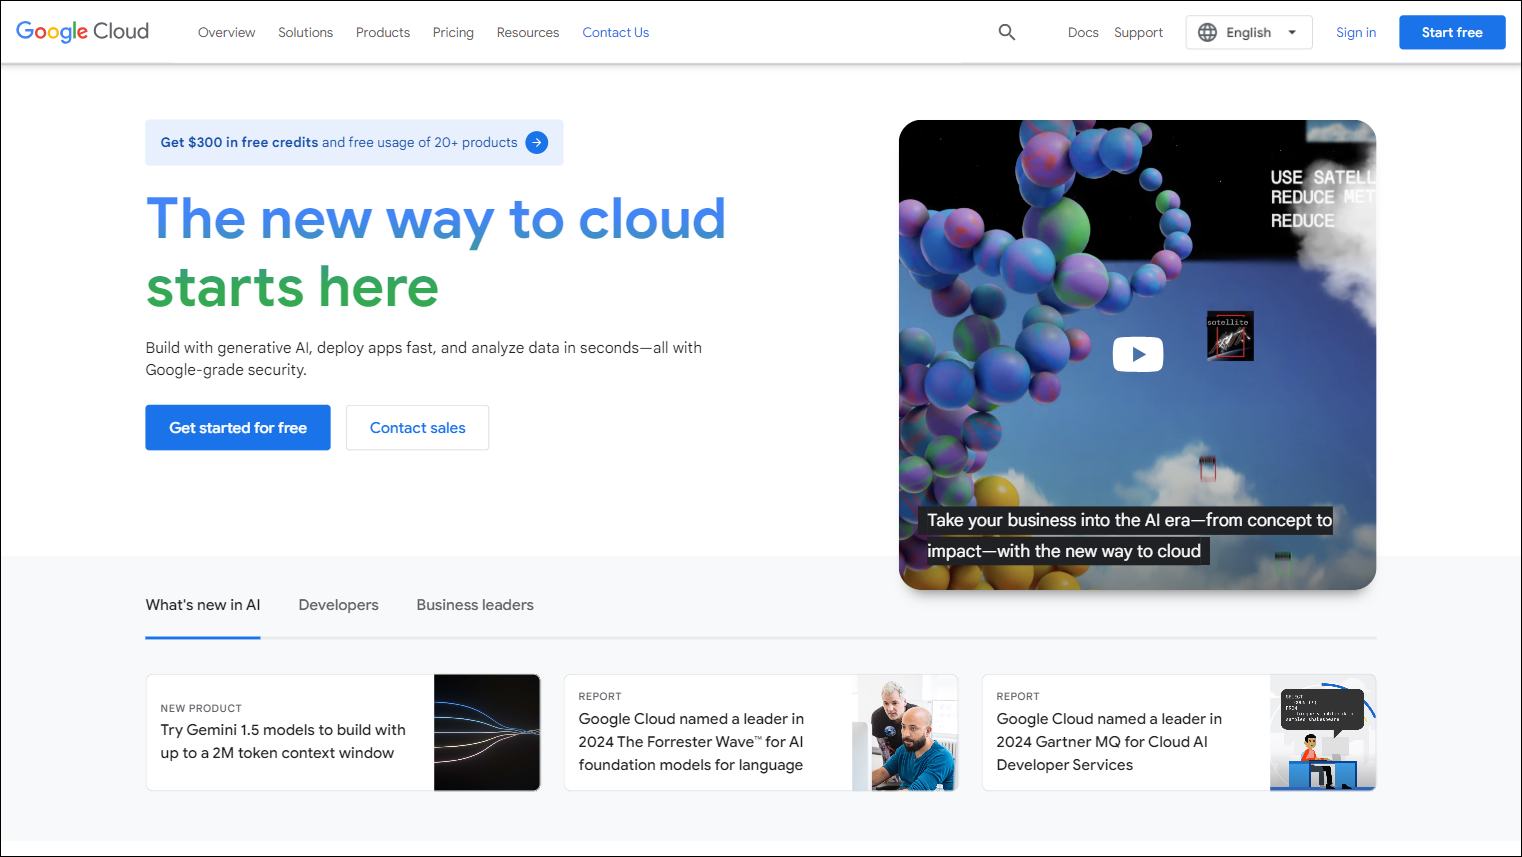
Task: Select the What's new in AI tab
Action: (x=203, y=605)
